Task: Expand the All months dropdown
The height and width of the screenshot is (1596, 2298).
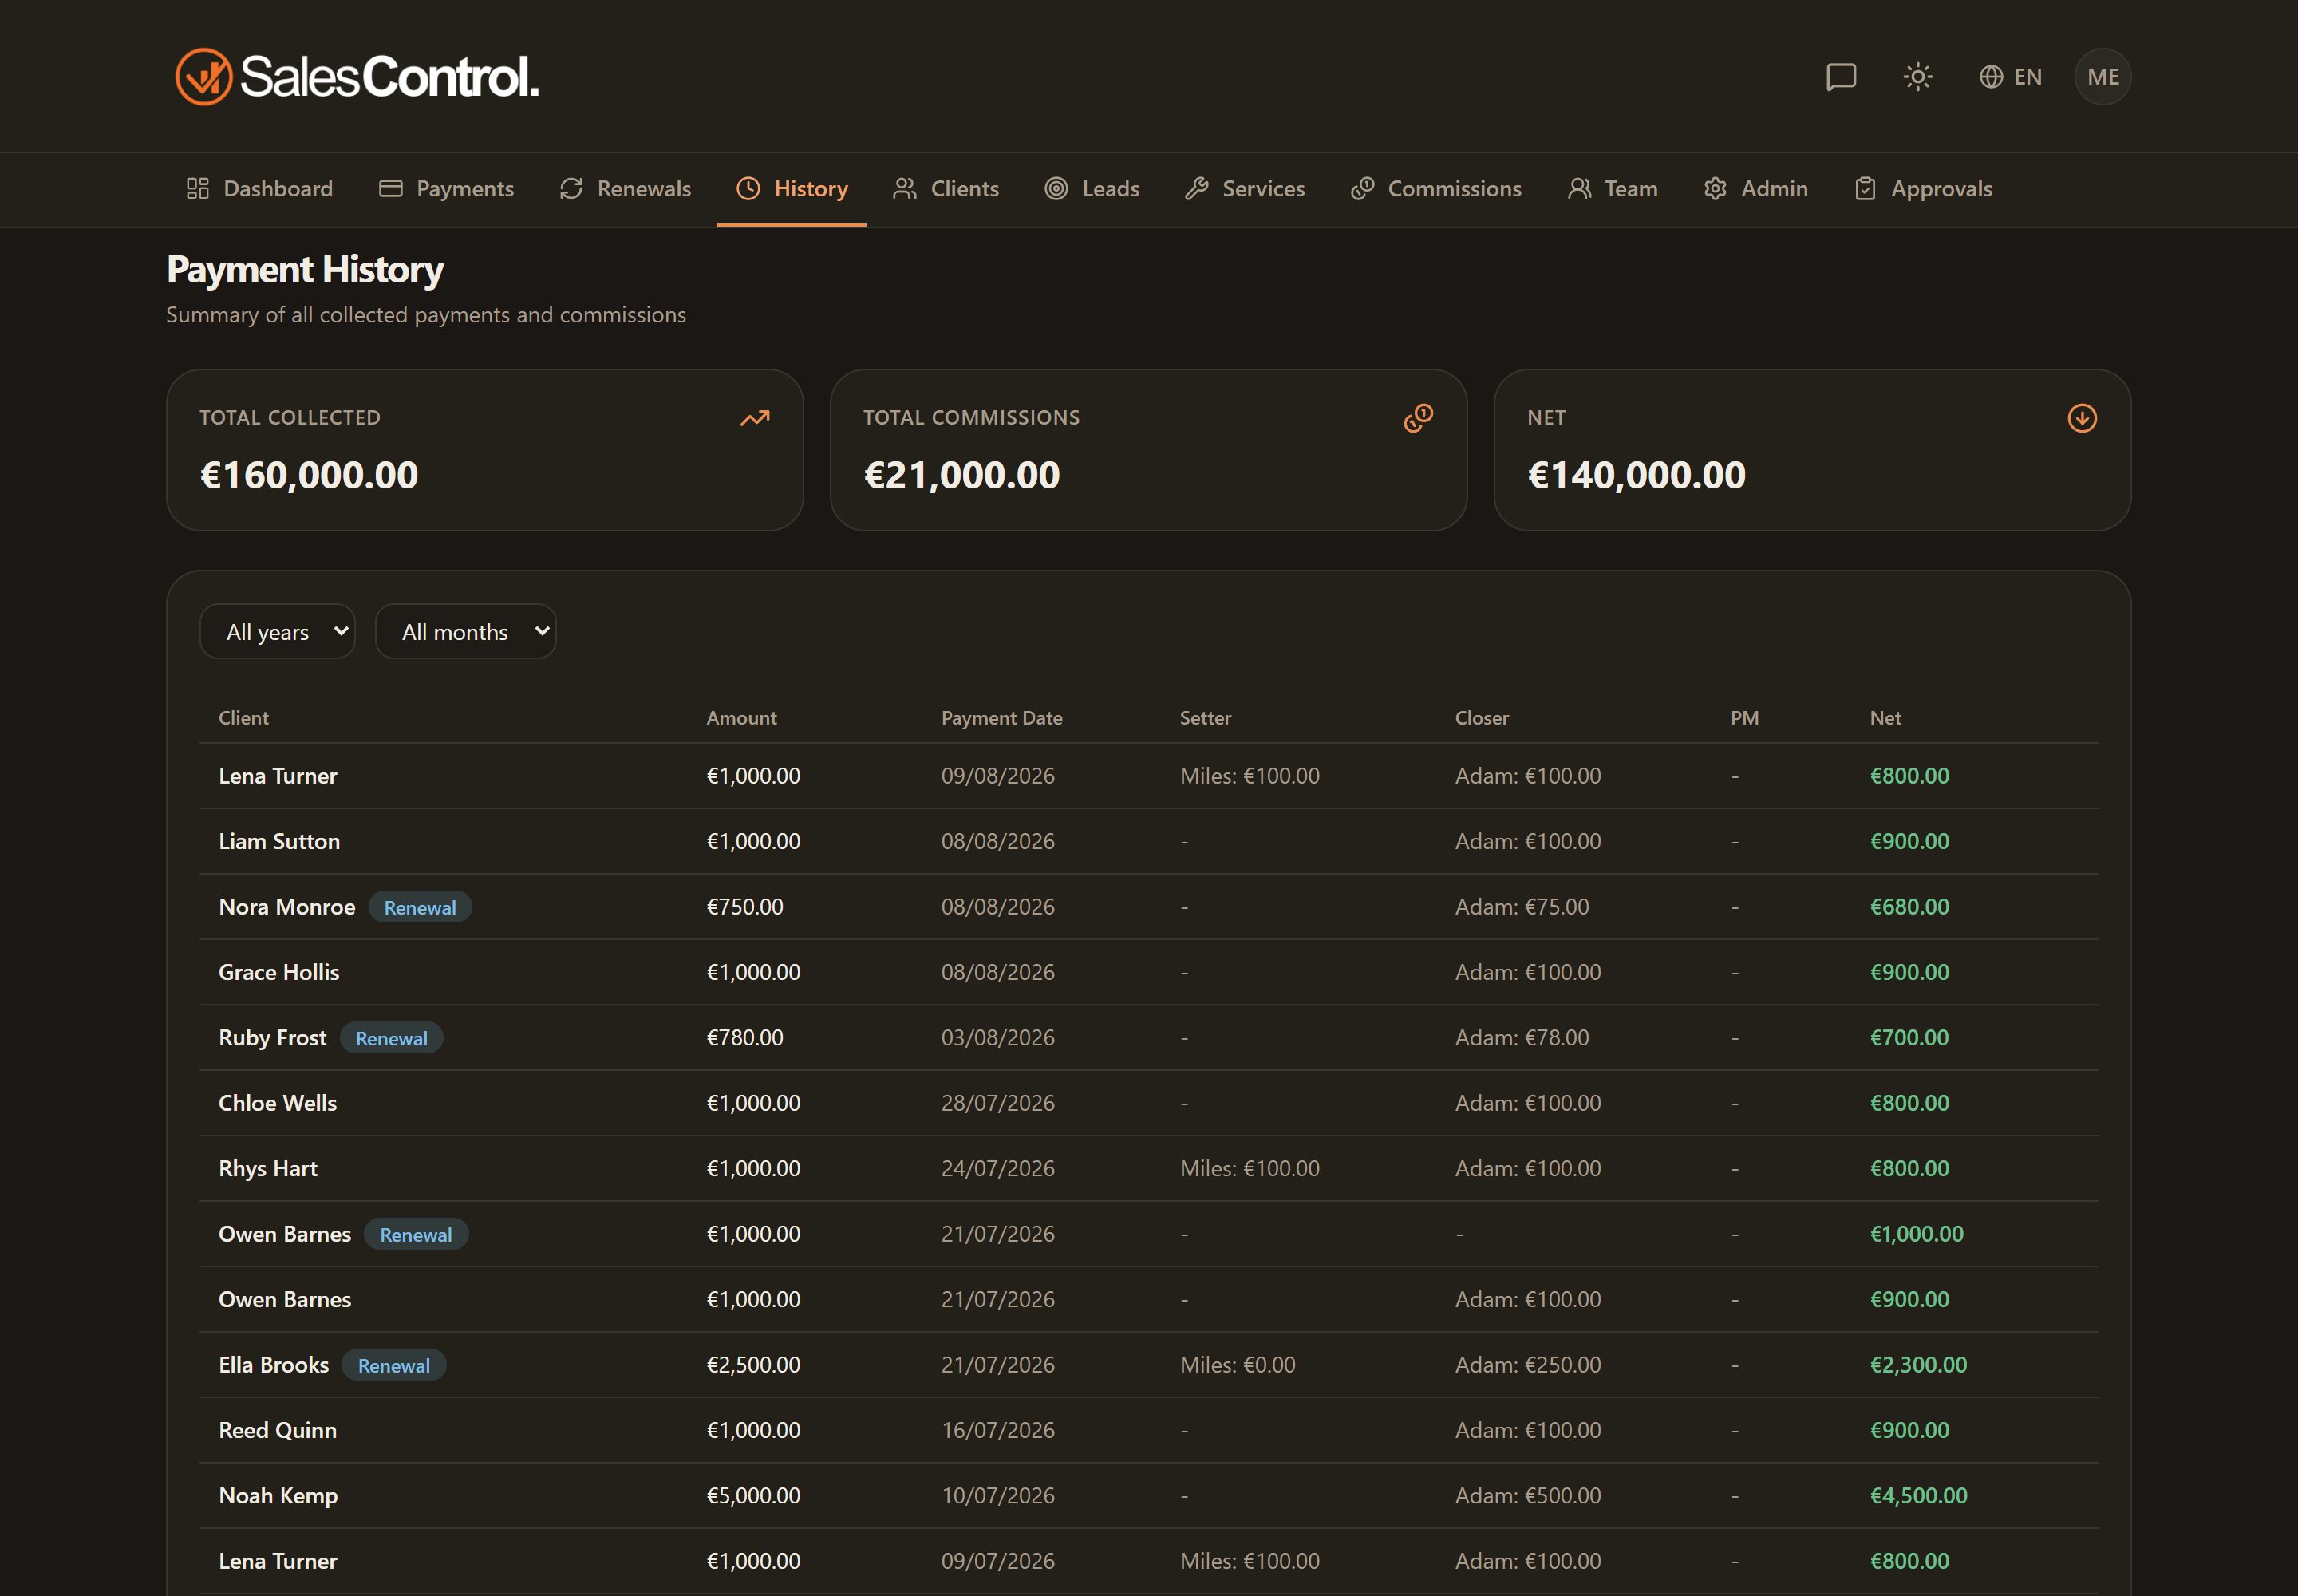Action: (x=466, y=632)
